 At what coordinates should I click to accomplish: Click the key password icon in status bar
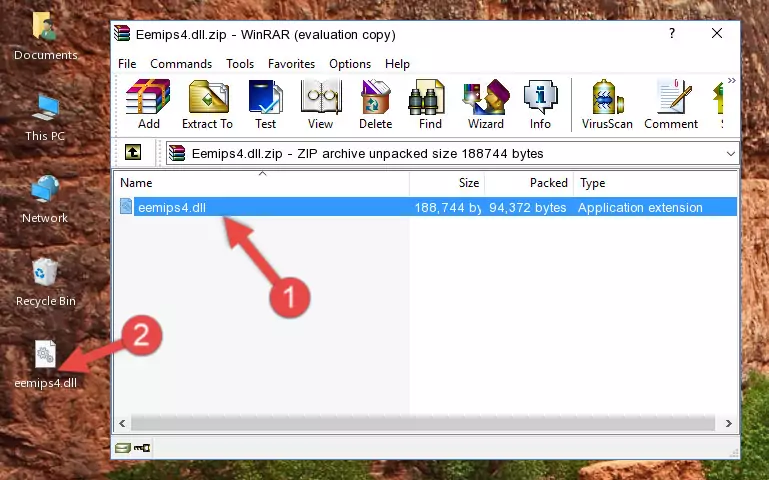coord(142,447)
